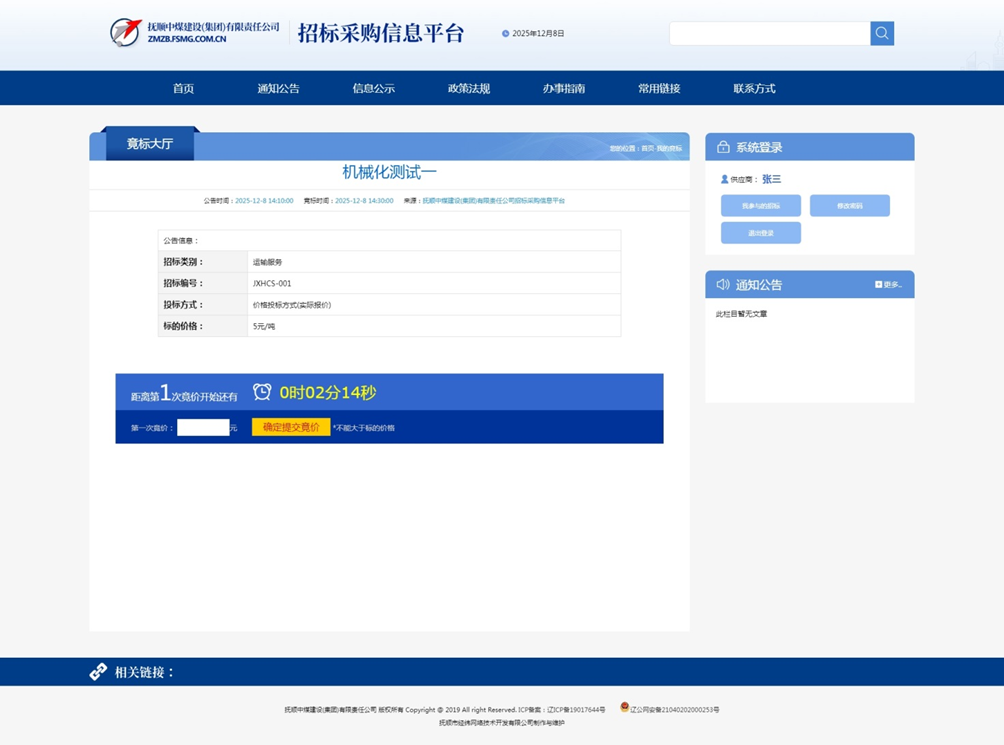
Task: Click the 价格投标方式(实际报价) value
Action: click(x=292, y=305)
